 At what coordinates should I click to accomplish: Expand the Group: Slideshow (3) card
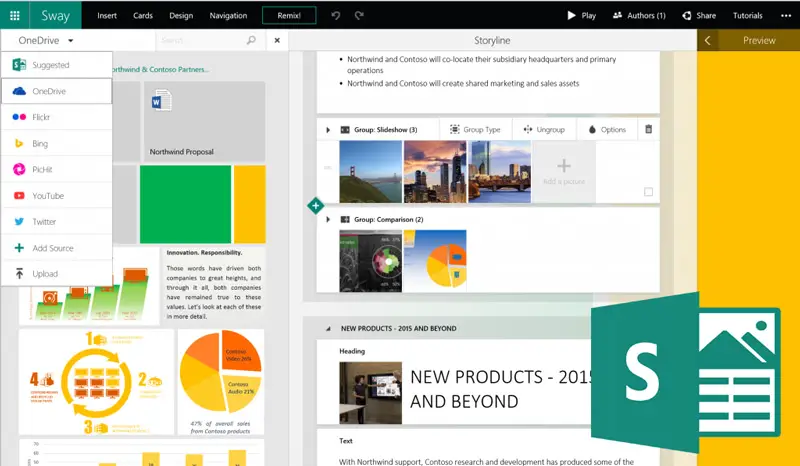click(328, 130)
